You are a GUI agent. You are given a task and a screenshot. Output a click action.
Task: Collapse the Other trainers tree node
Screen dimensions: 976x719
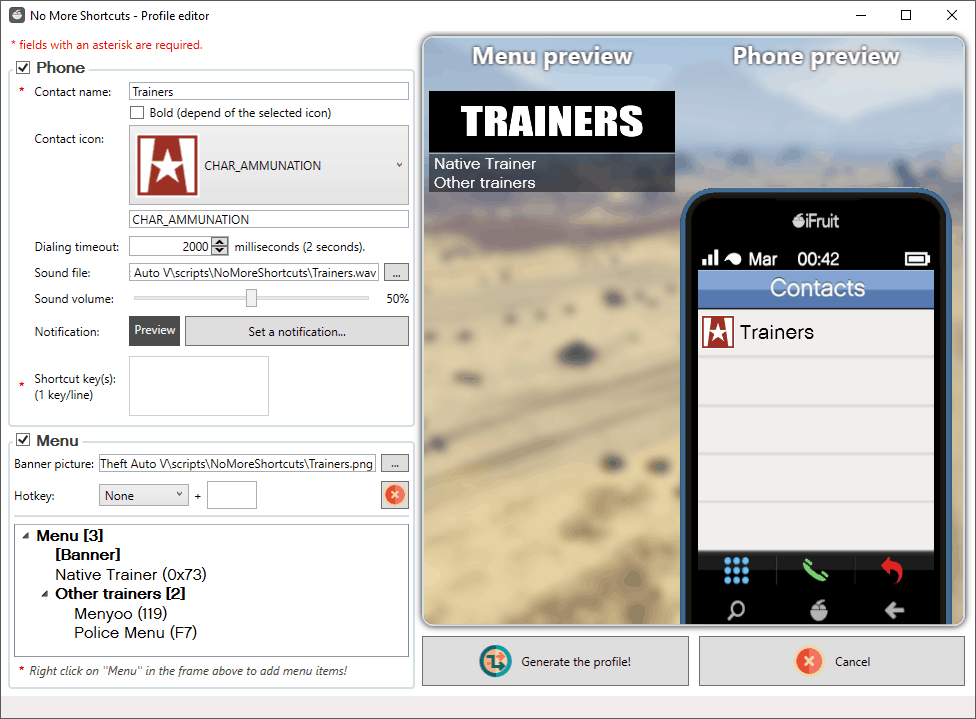coord(45,594)
